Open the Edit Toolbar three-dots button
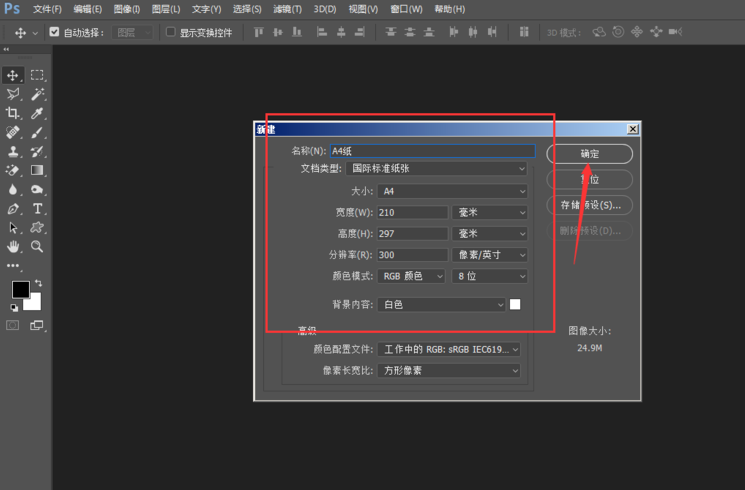The width and height of the screenshot is (745, 490). (x=13, y=265)
